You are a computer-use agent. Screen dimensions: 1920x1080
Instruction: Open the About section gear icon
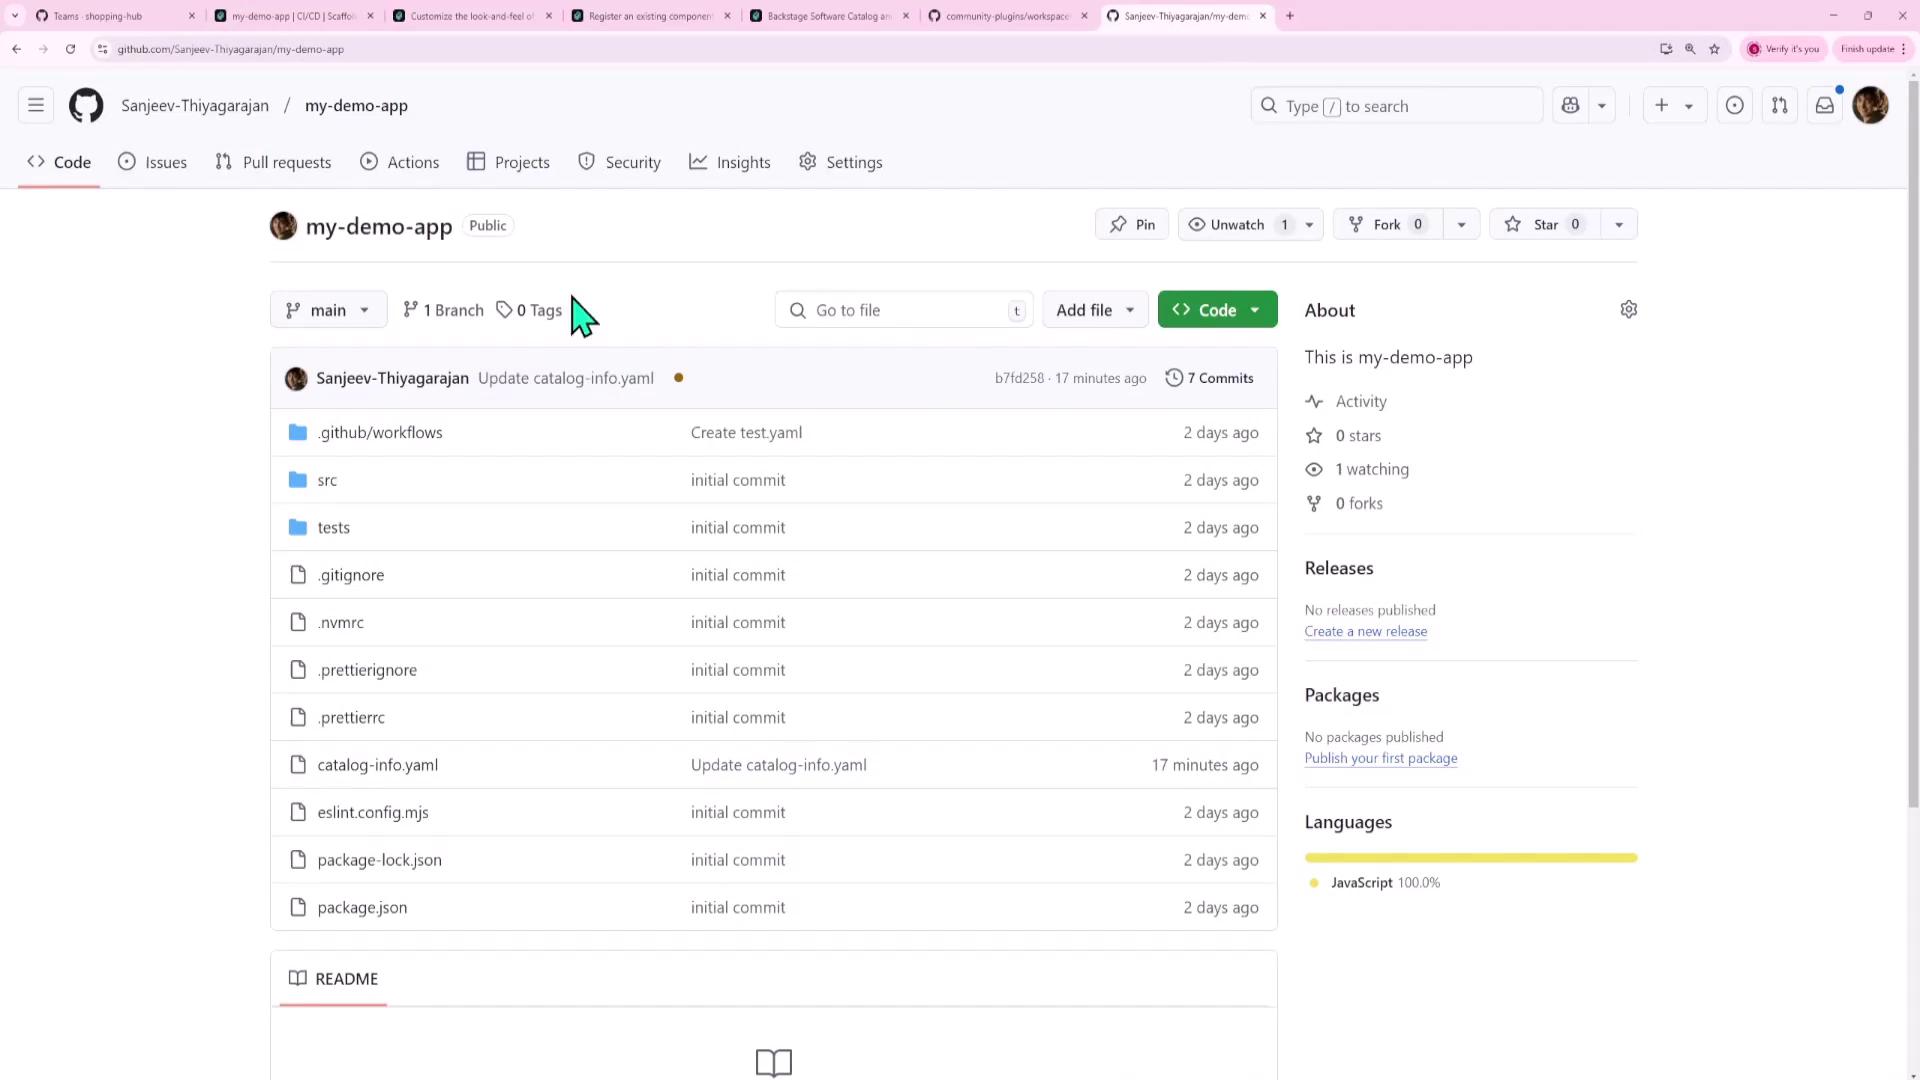[1628, 310]
